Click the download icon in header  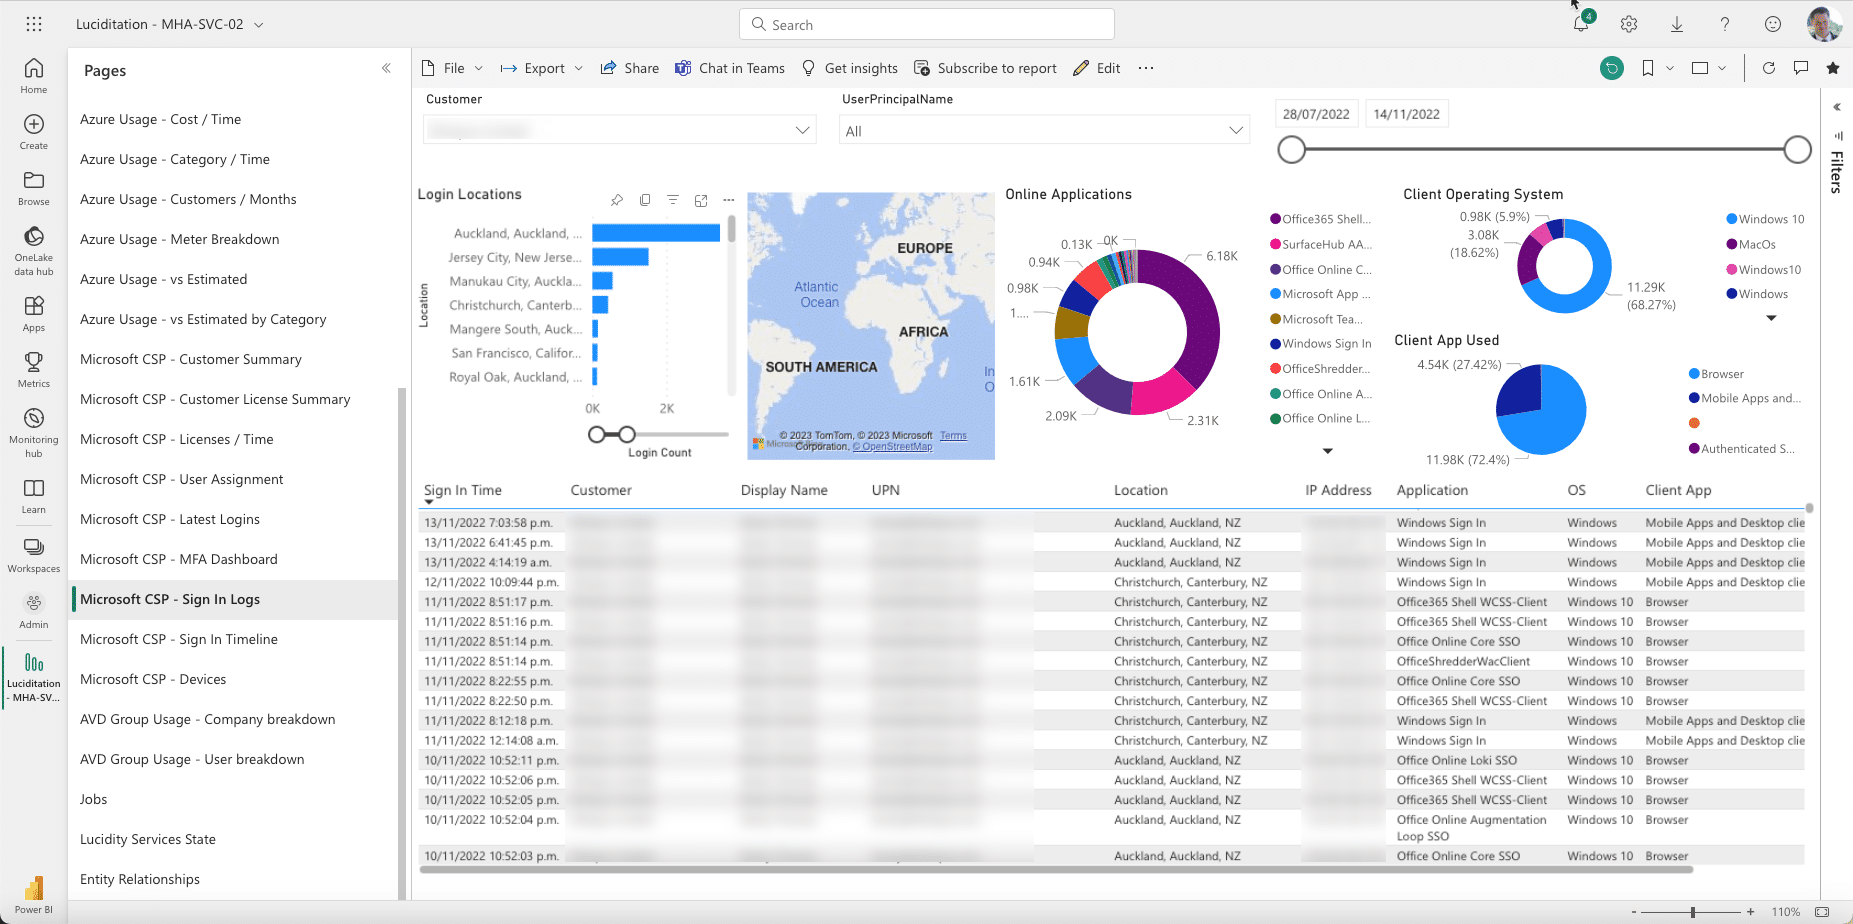click(x=1677, y=24)
